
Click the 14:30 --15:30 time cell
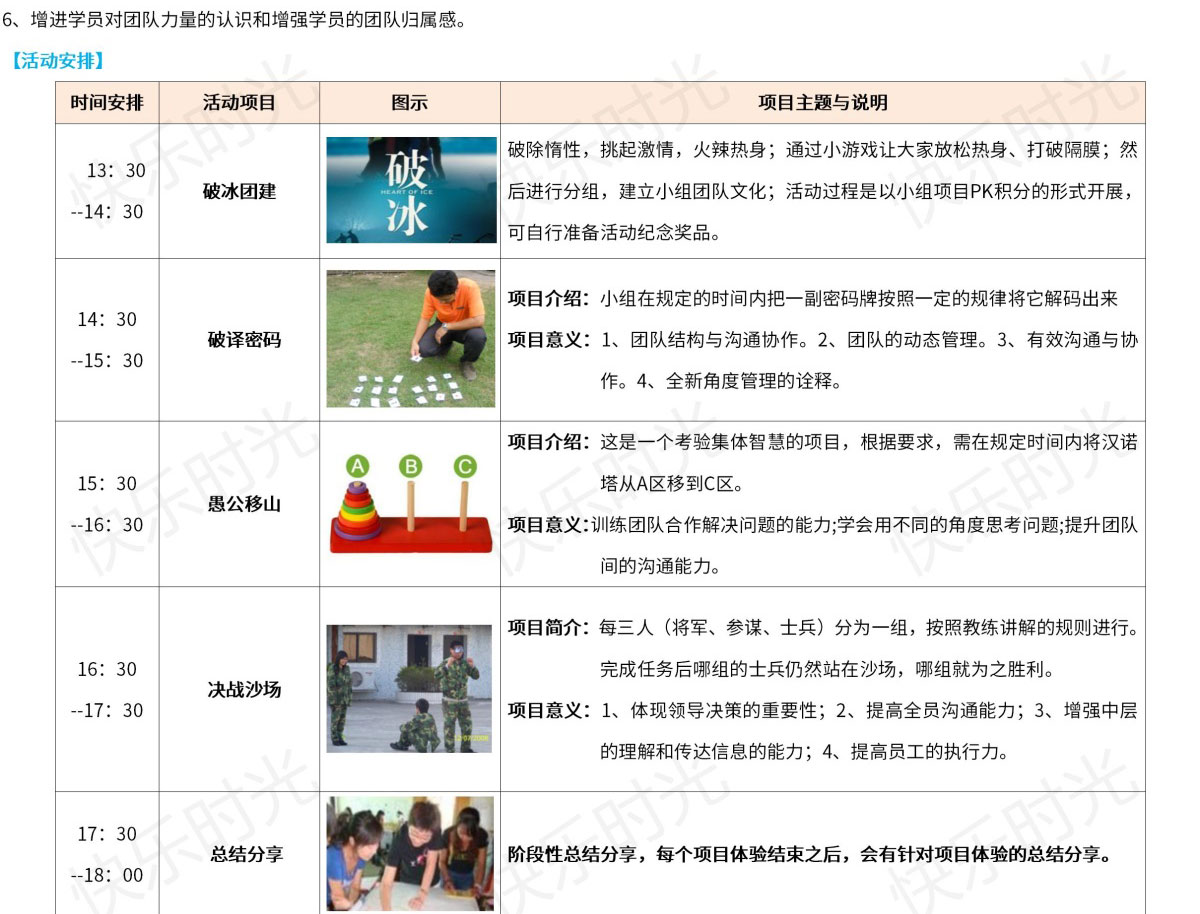tap(107, 340)
